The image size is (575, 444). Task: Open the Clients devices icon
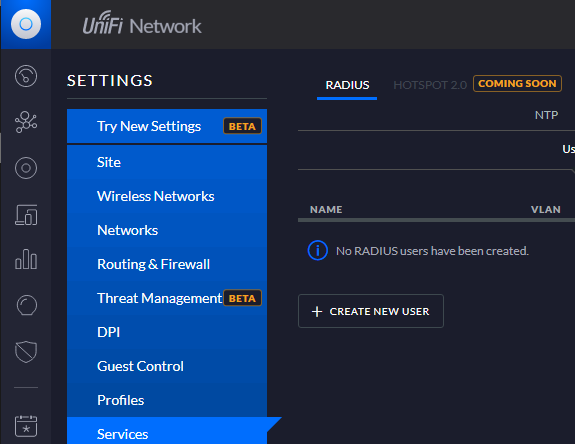pos(26,214)
